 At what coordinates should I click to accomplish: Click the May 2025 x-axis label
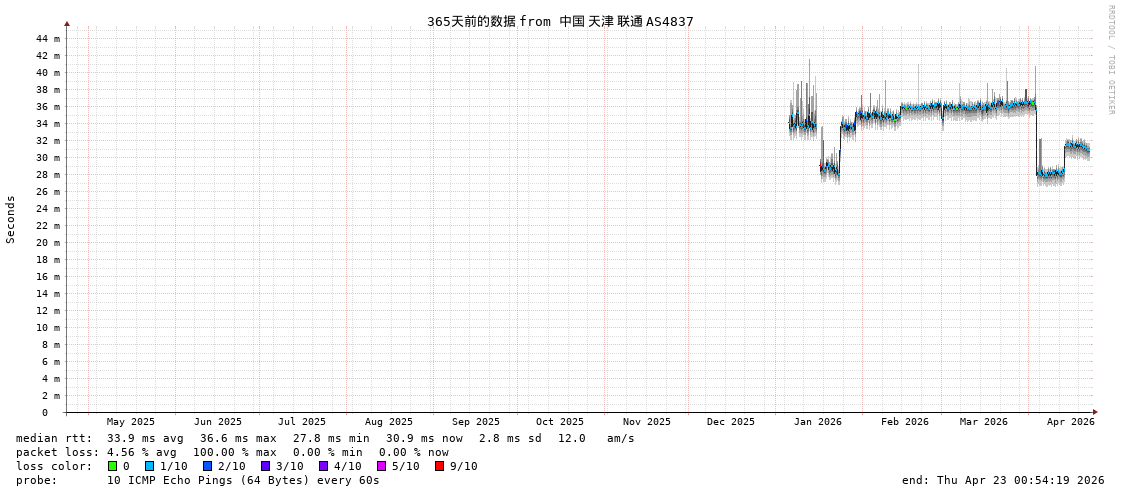tap(131, 422)
